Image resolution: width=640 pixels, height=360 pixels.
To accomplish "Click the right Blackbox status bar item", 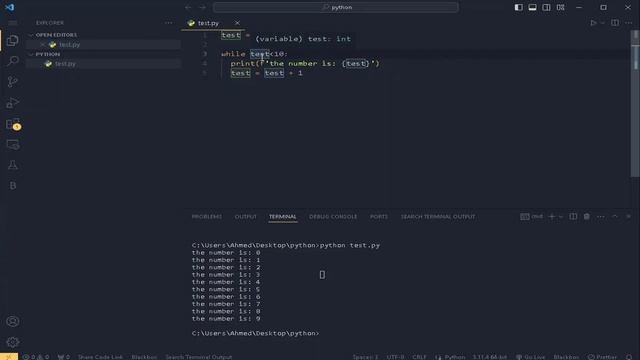I will click(x=566, y=357).
